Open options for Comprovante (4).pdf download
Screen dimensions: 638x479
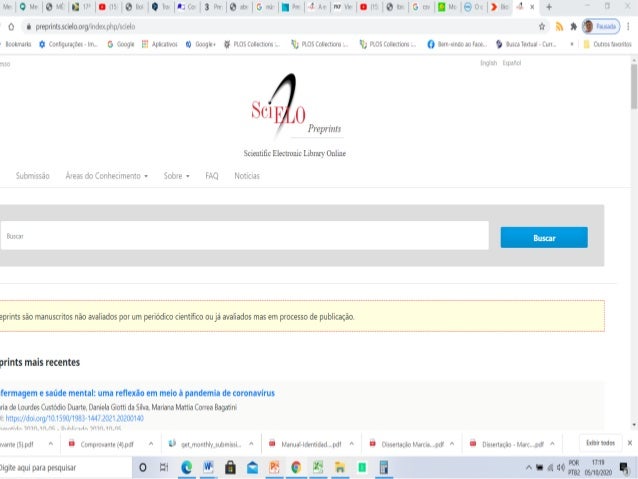coord(151,444)
